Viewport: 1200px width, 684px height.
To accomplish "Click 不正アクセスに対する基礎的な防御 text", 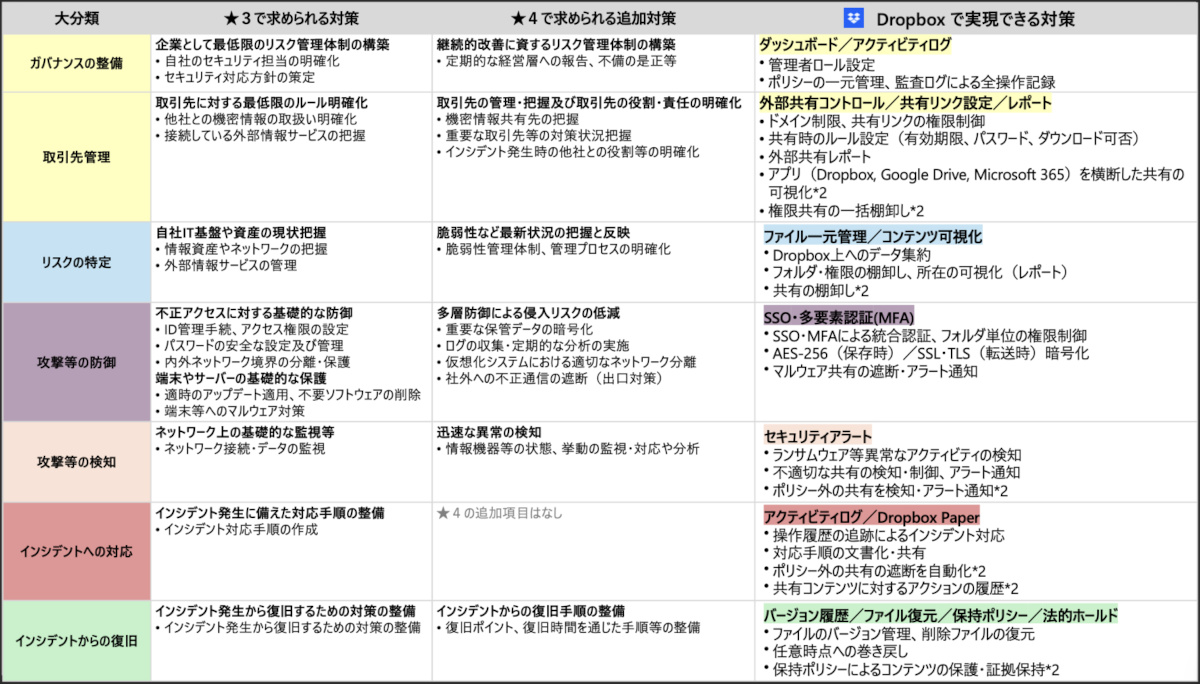I will pos(253,313).
